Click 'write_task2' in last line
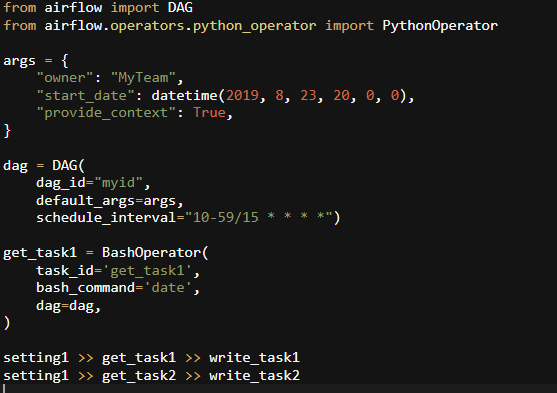Screen dimensions: 557x393 click(254, 376)
